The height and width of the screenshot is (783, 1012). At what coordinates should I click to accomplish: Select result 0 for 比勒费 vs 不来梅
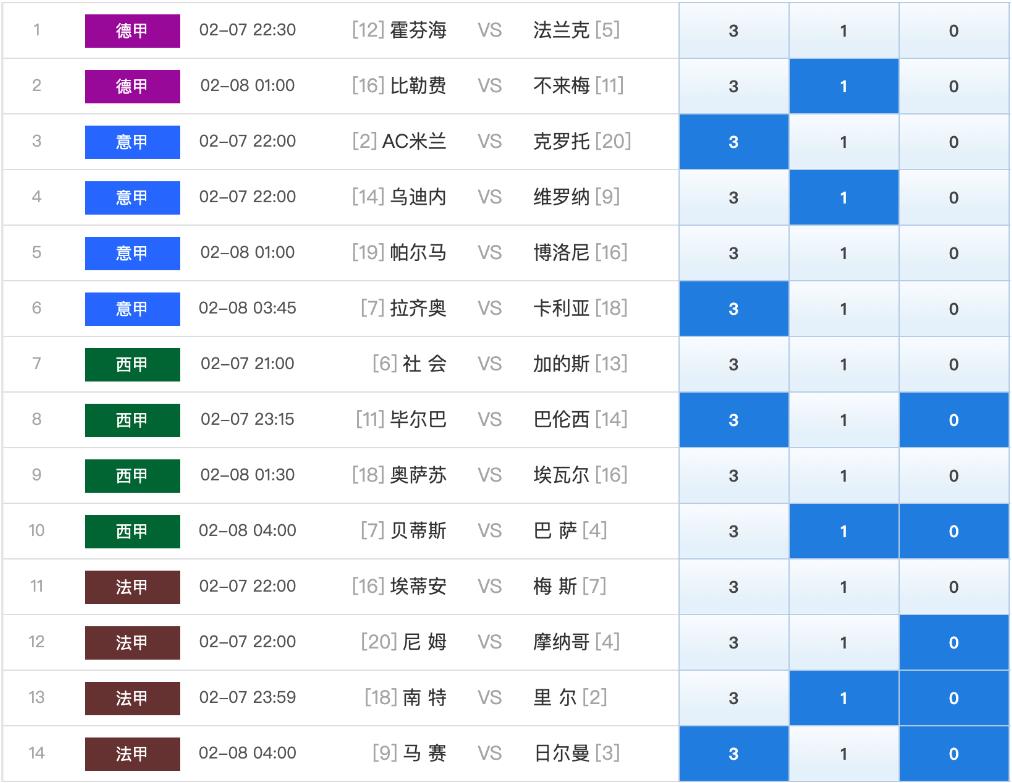pos(954,86)
